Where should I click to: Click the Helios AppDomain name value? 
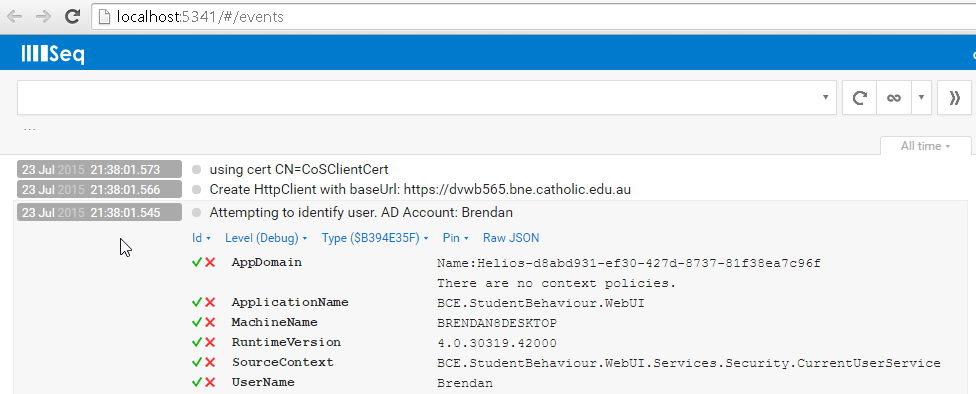[x=629, y=263]
